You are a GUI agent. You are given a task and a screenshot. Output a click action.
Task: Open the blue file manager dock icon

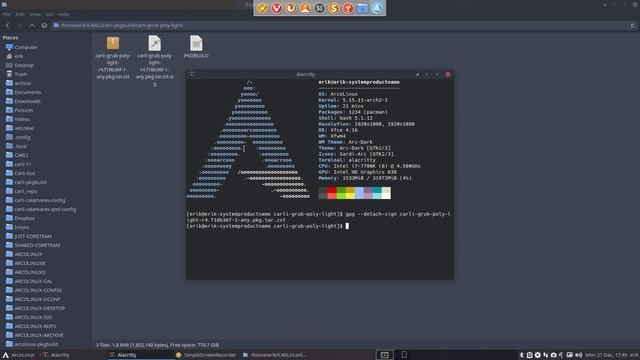(362, 8)
